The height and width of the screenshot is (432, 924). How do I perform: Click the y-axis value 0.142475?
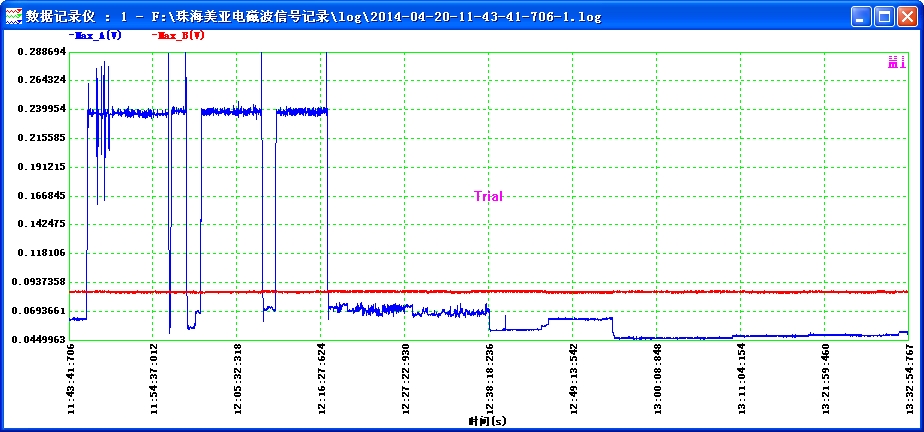41,224
